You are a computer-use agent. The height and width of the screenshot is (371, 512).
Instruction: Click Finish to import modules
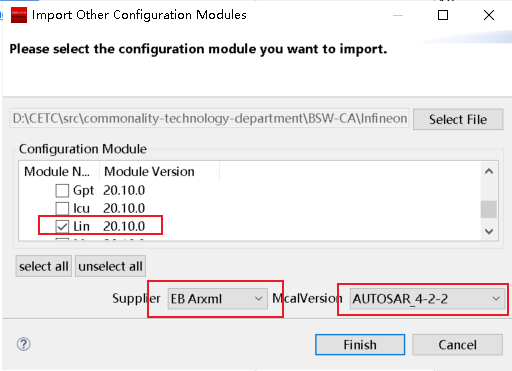[x=360, y=345]
